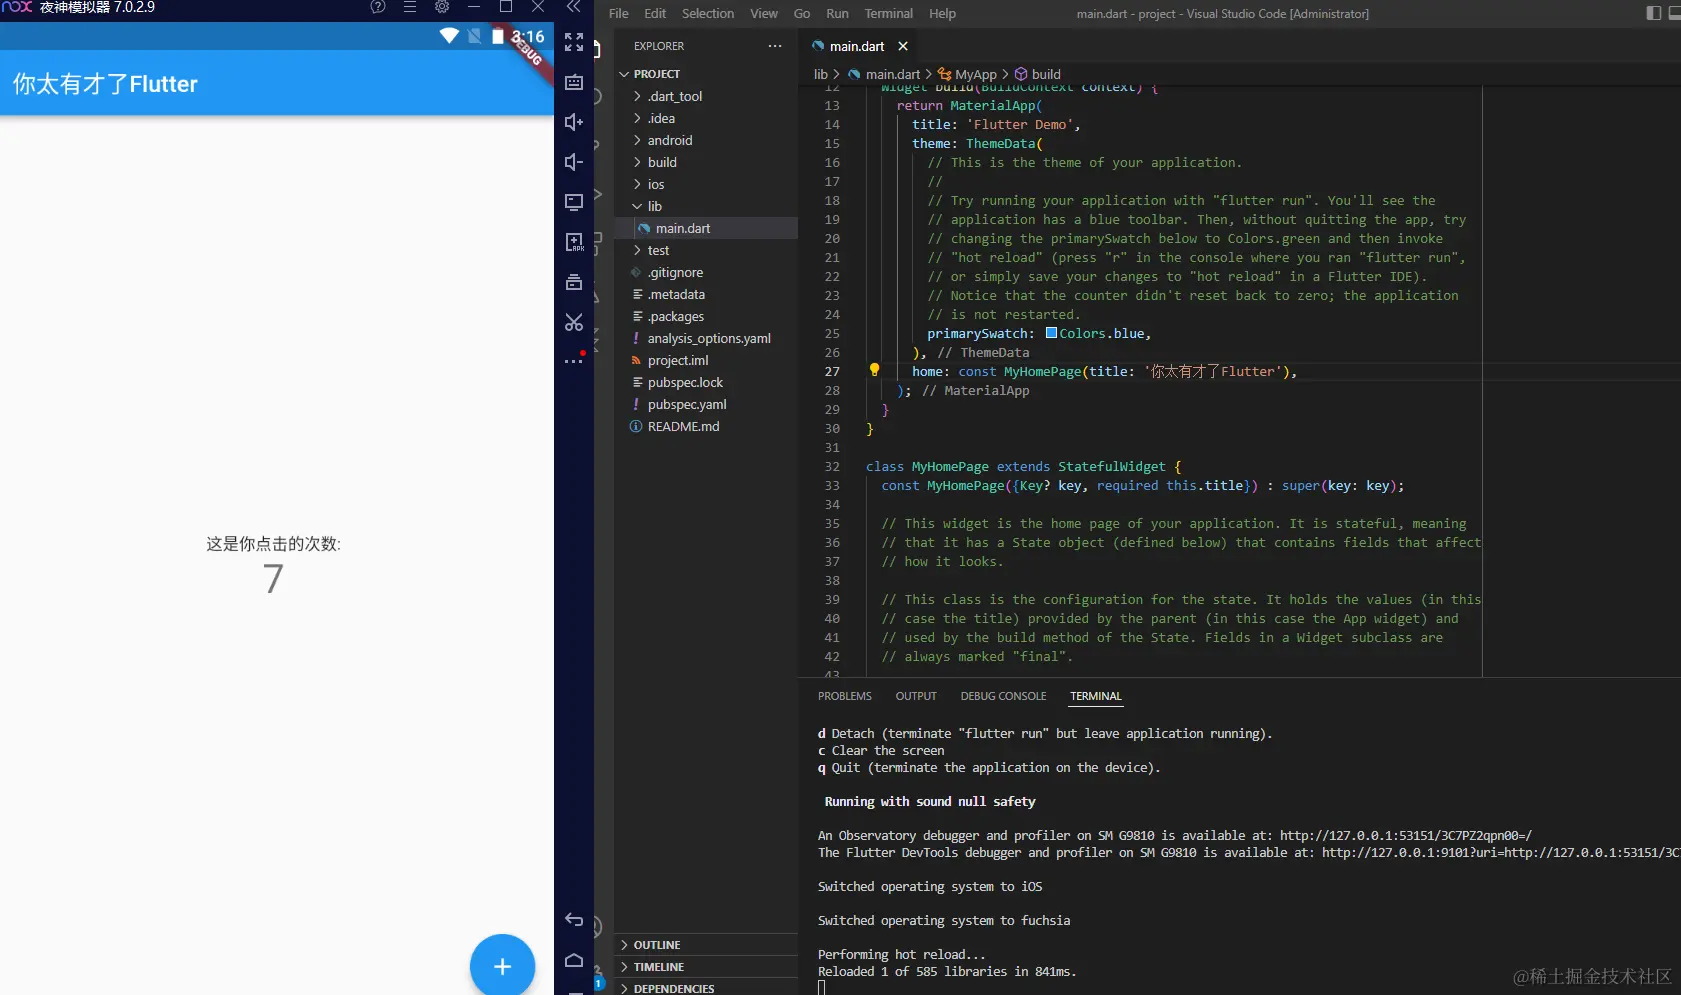This screenshot has height=995, width=1681.
Task: Toggle Nox fullscreen mode icon
Action: (x=574, y=42)
